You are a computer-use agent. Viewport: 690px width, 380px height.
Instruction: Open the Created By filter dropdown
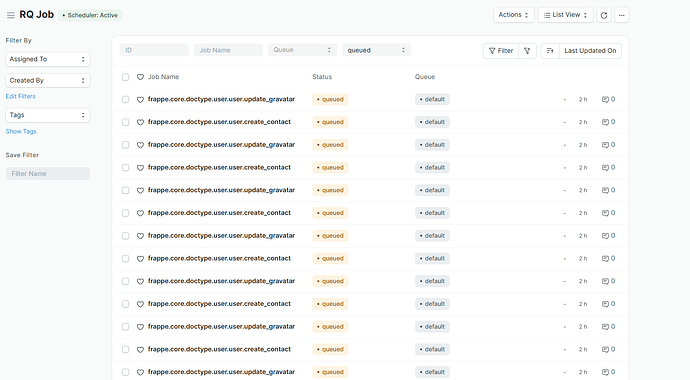click(x=48, y=80)
